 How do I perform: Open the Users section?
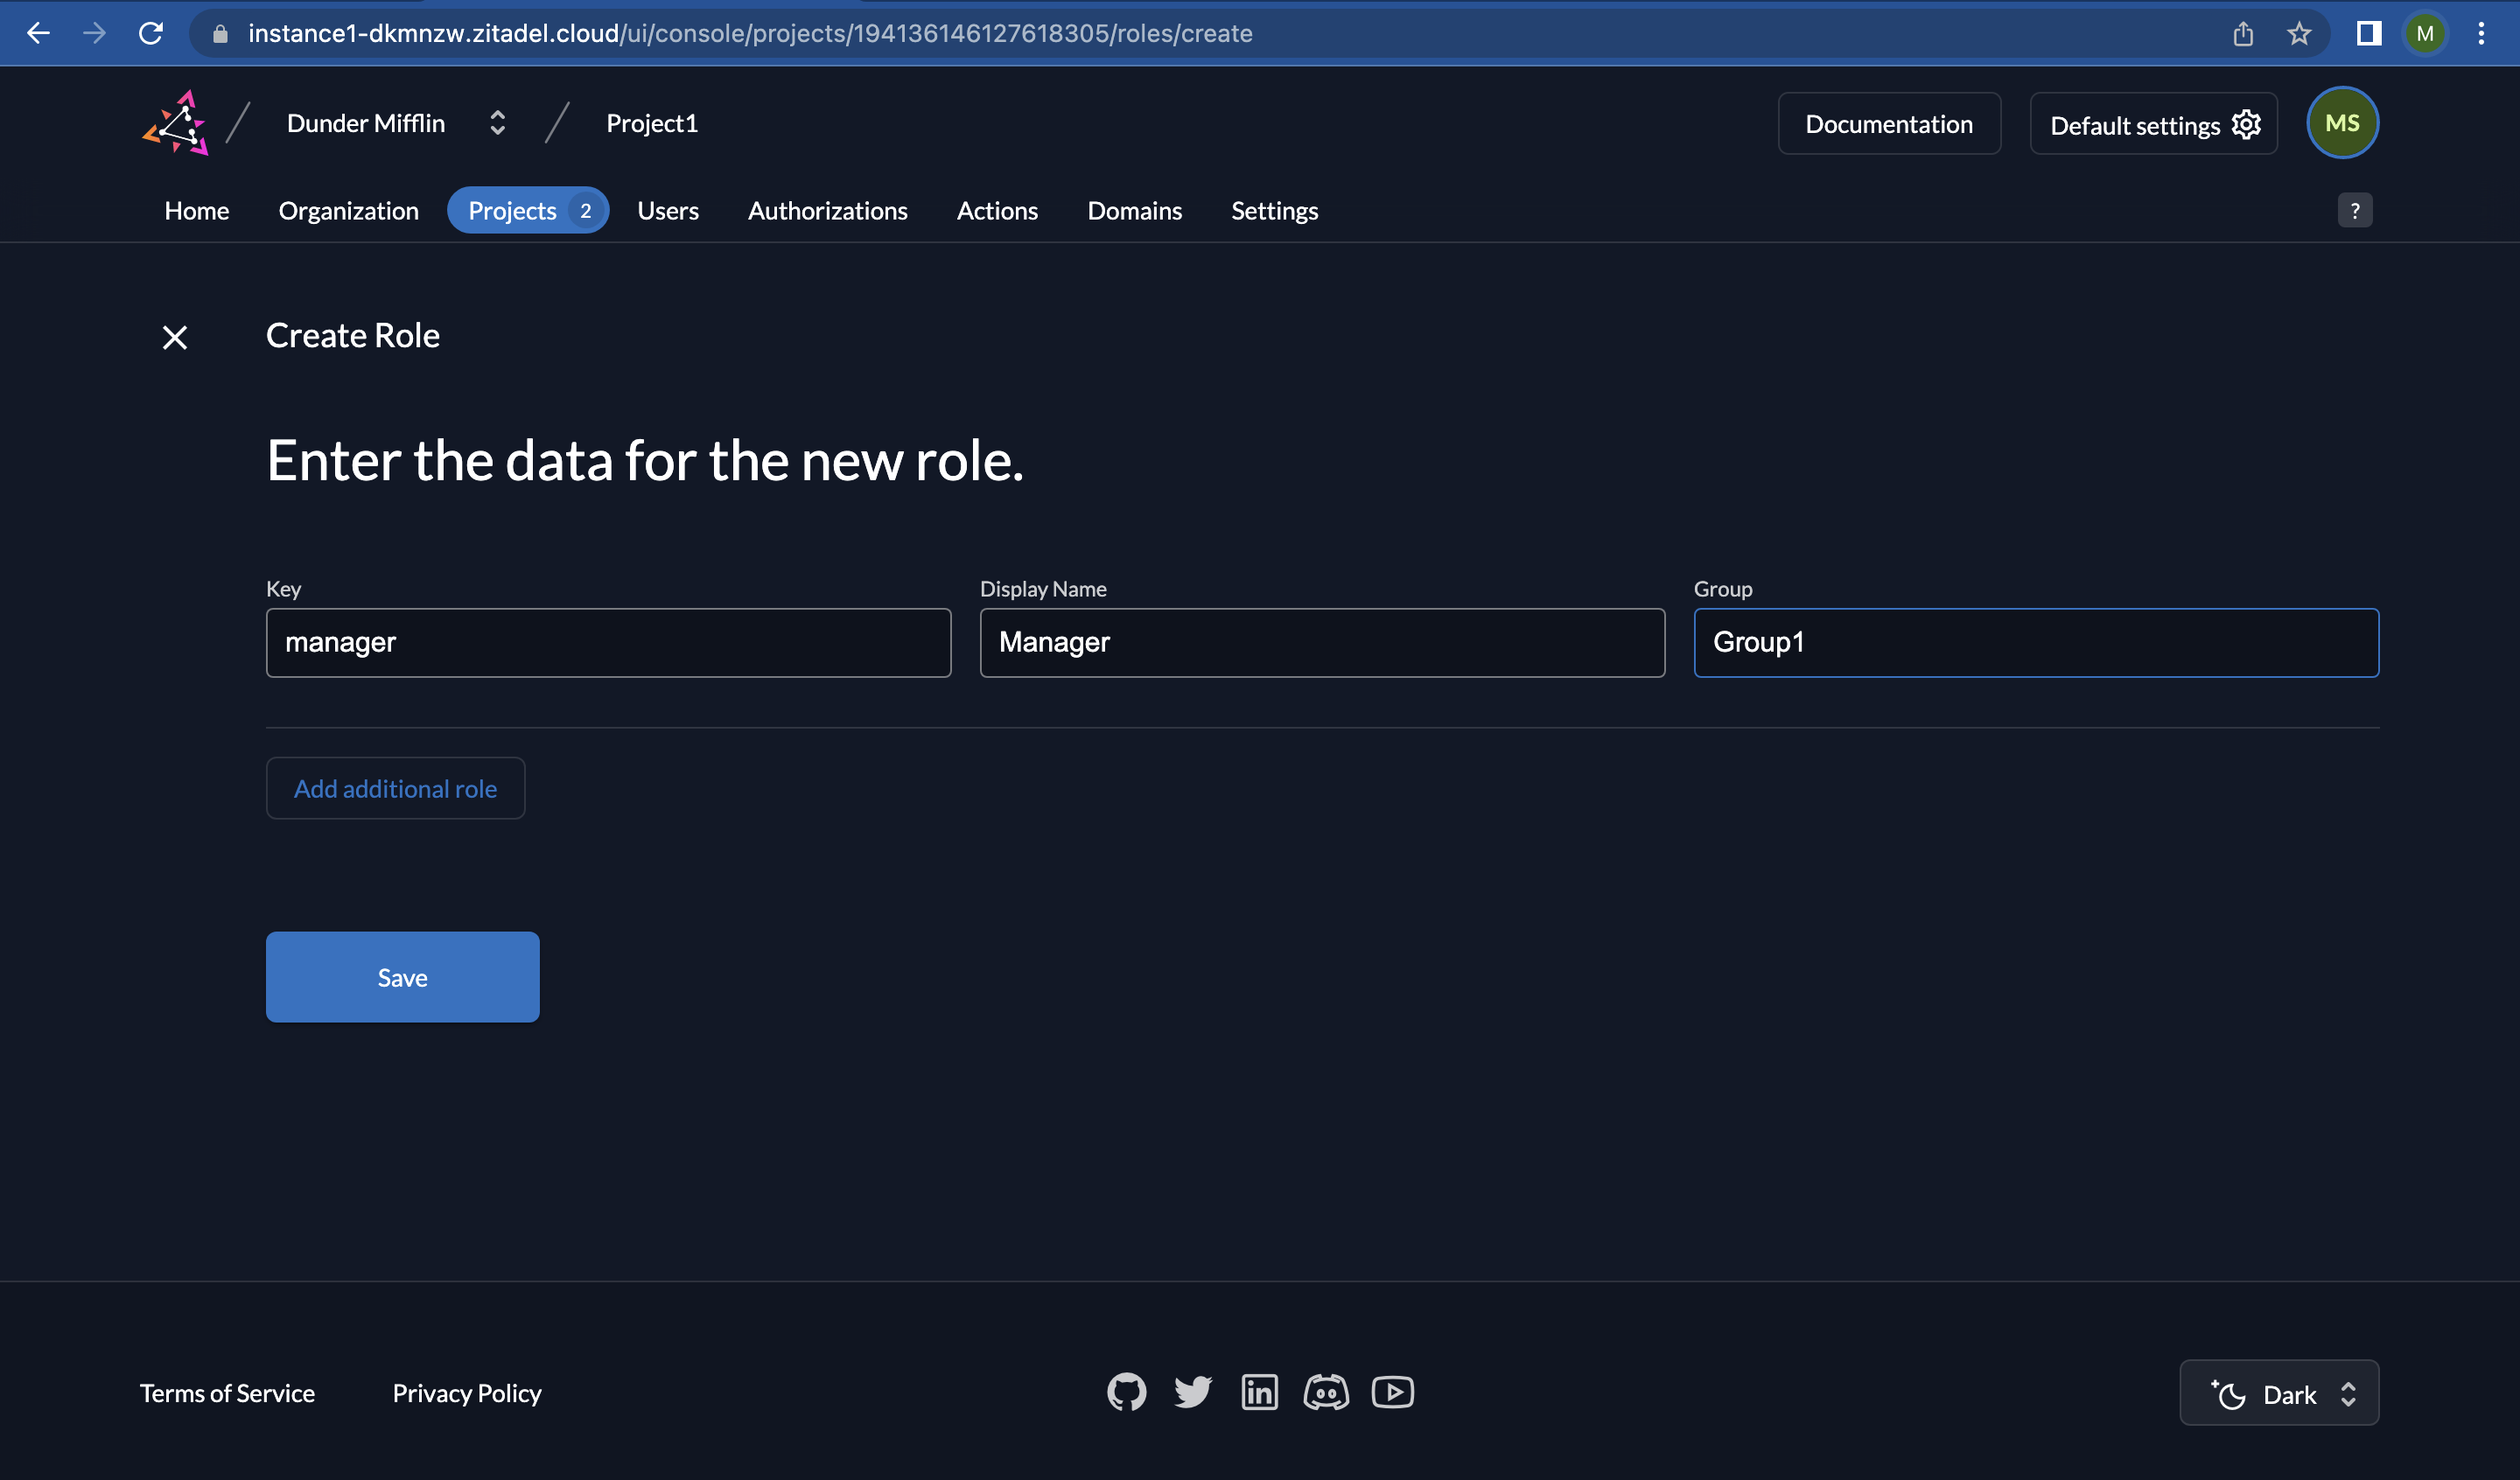click(x=668, y=210)
